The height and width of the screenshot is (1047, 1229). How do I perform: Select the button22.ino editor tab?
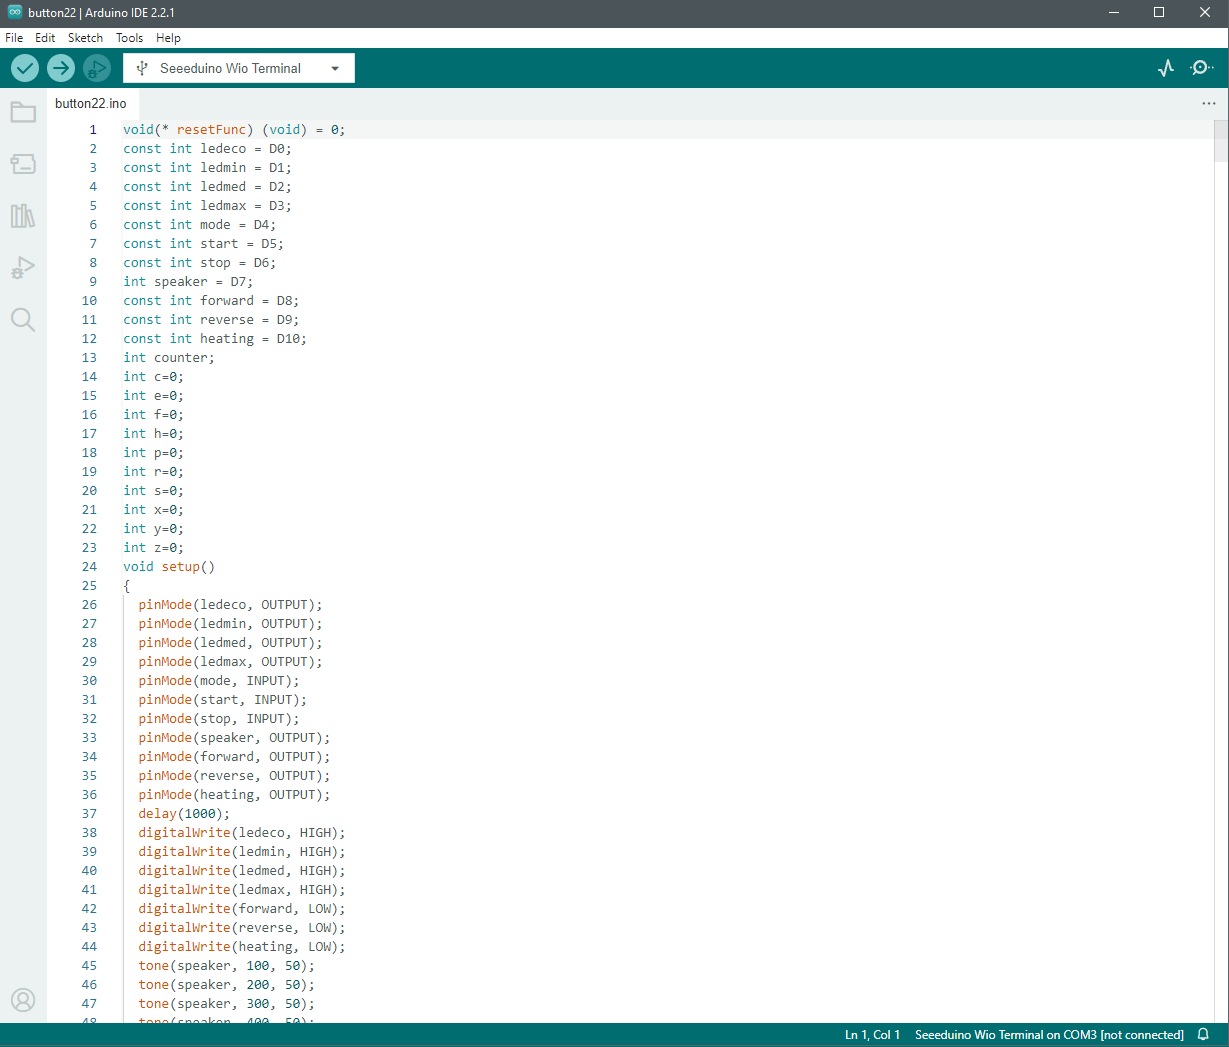tap(91, 104)
